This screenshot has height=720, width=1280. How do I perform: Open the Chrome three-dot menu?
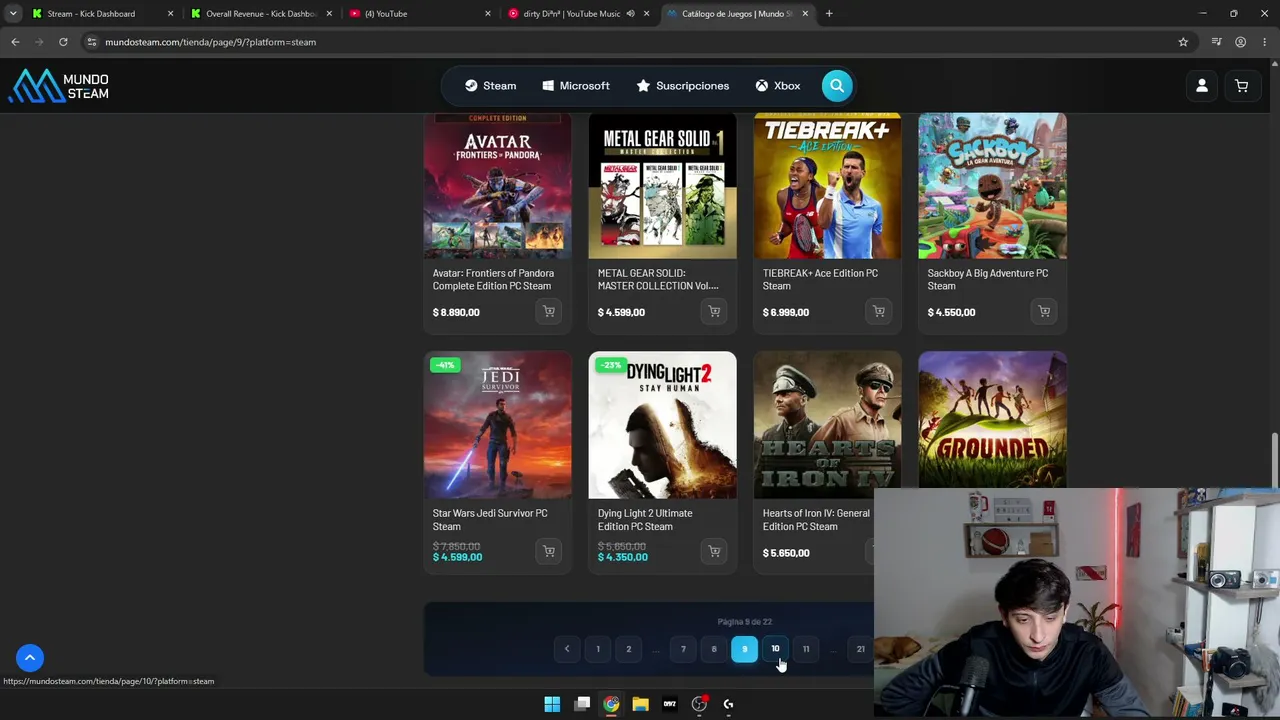pyautogui.click(x=1265, y=42)
